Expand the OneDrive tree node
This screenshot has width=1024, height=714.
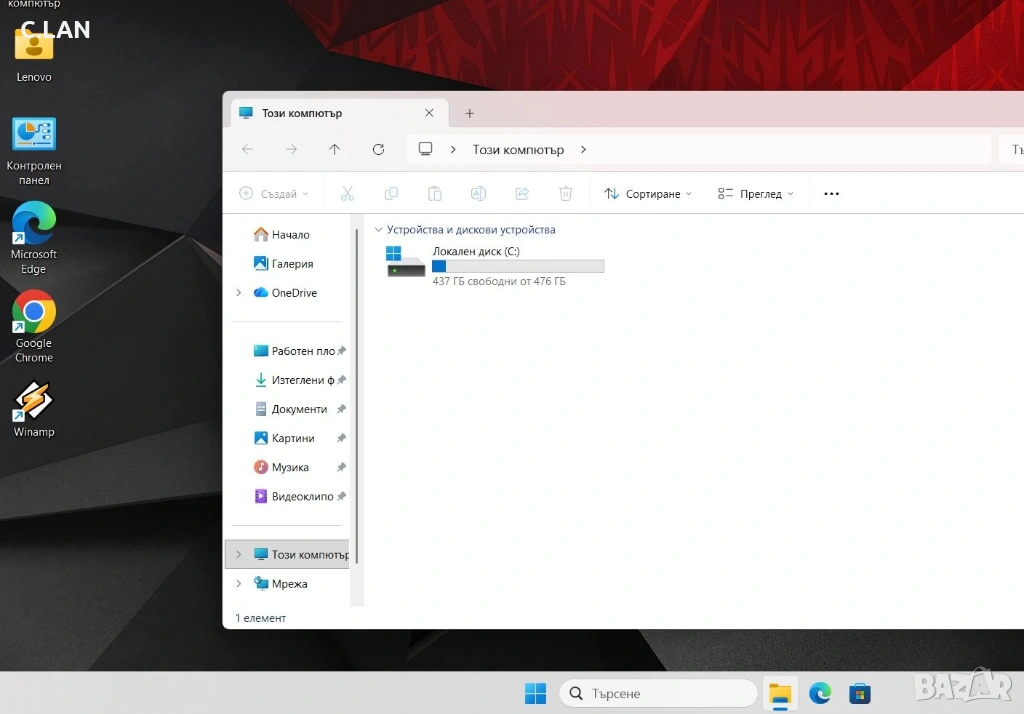239,293
